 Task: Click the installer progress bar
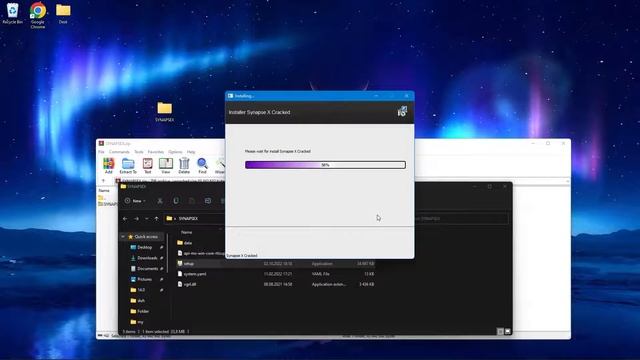point(325,165)
